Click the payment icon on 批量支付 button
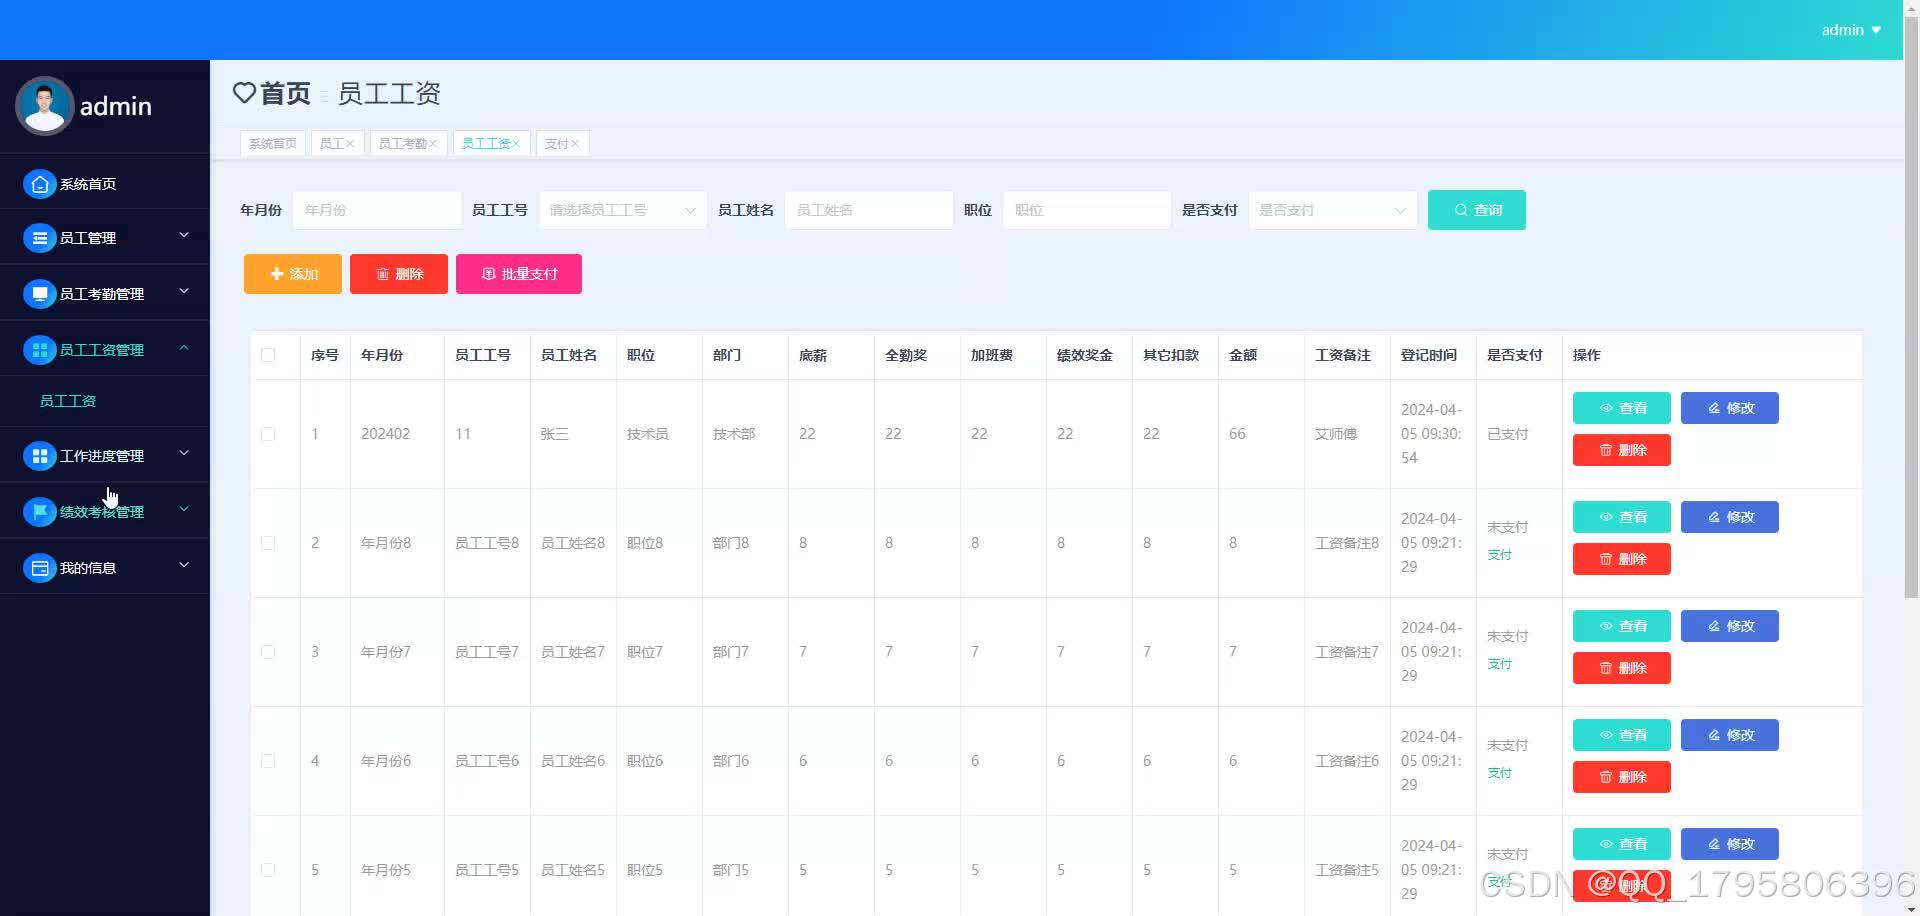This screenshot has width=1920, height=916. click(x=489, y=274)
